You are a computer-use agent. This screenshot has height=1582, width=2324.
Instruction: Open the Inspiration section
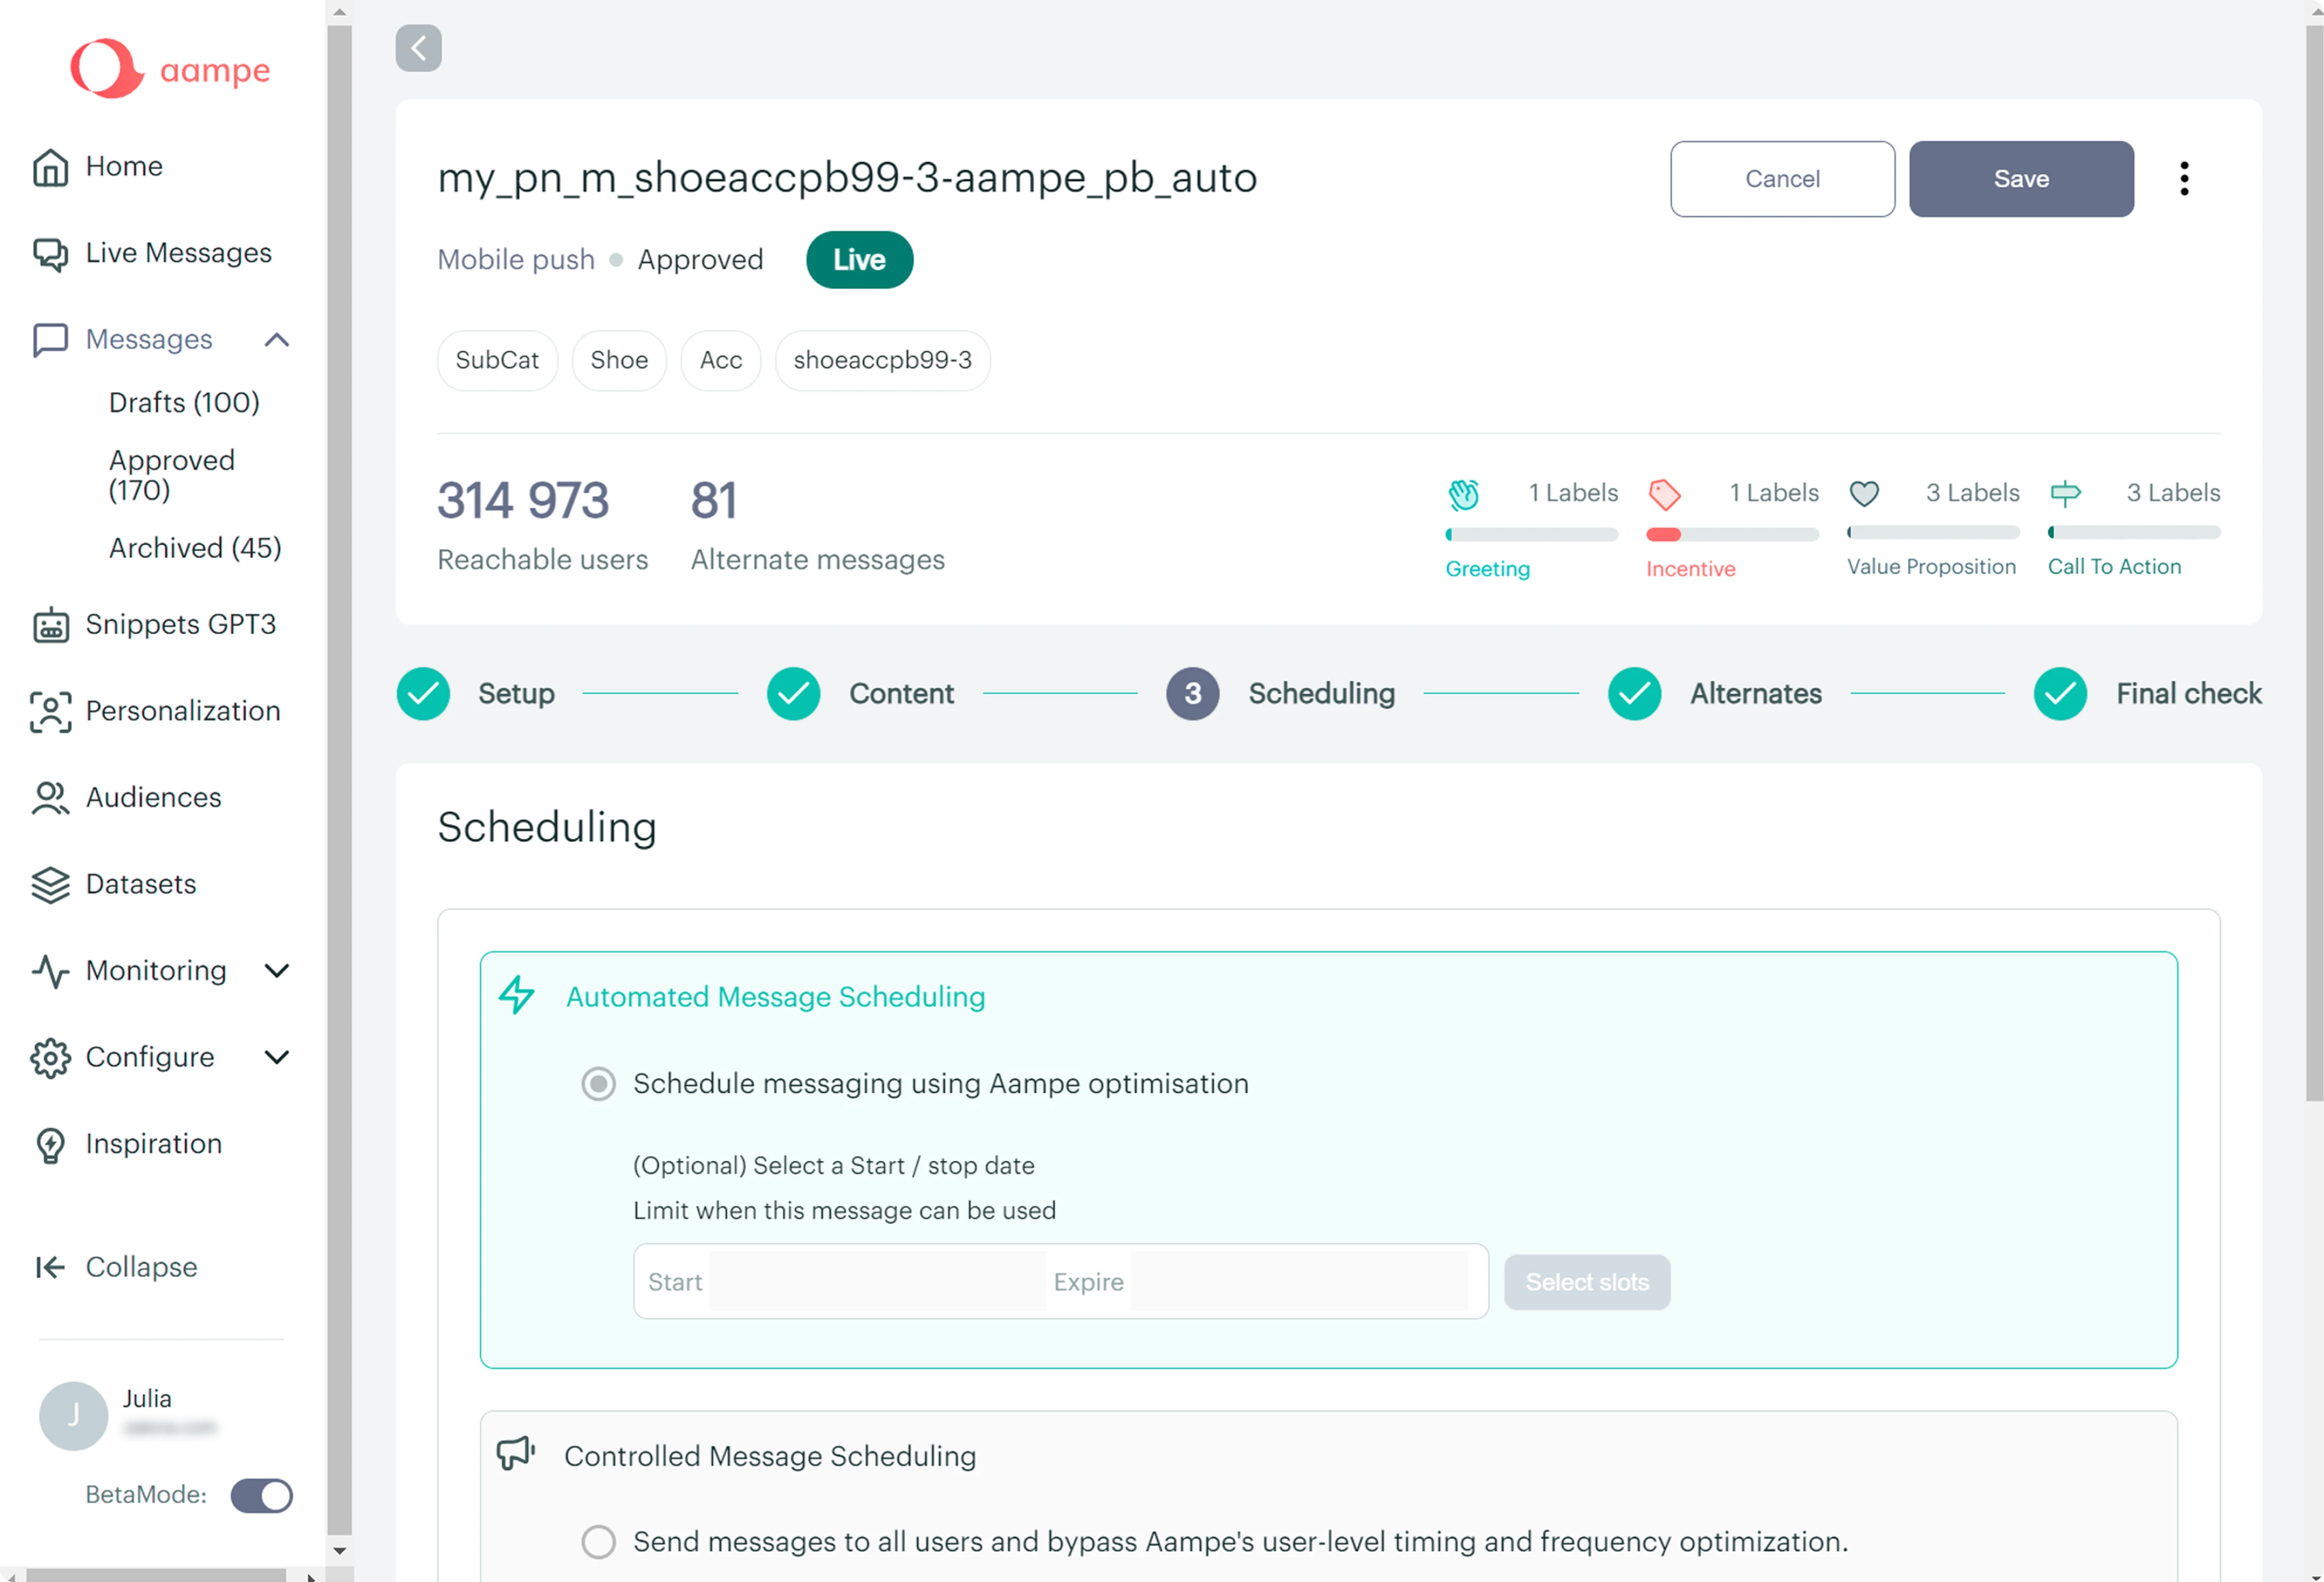point(151,1143)
